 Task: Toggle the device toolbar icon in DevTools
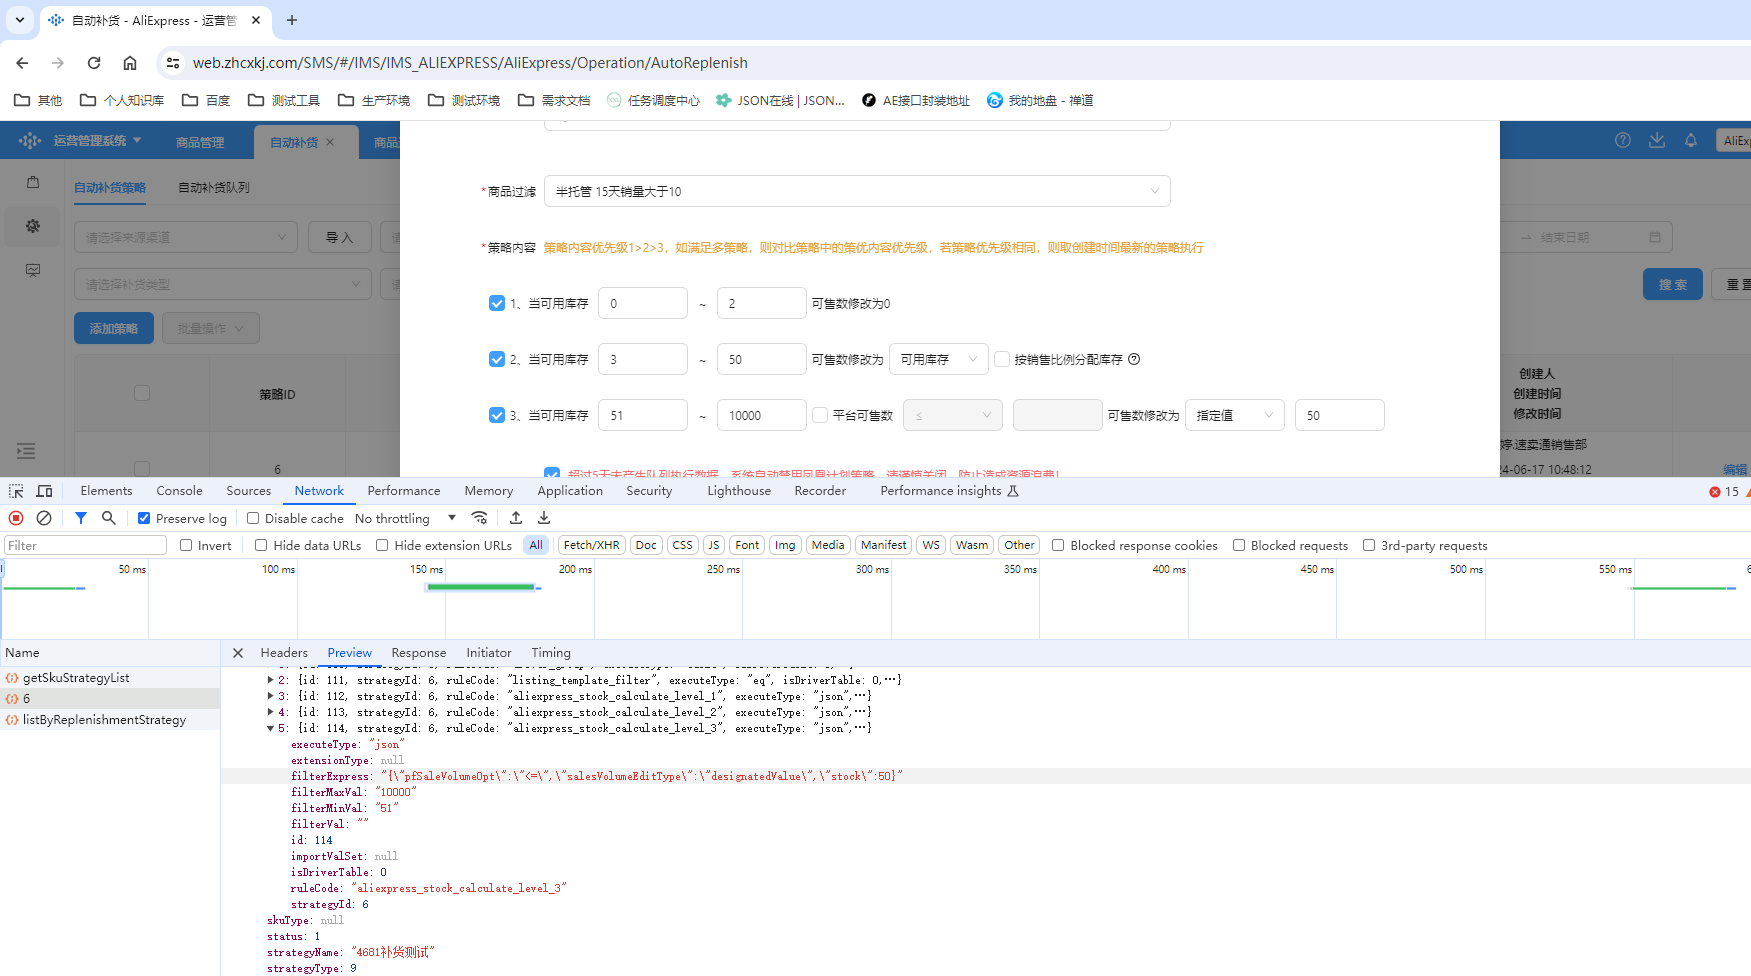click(44, 491)
